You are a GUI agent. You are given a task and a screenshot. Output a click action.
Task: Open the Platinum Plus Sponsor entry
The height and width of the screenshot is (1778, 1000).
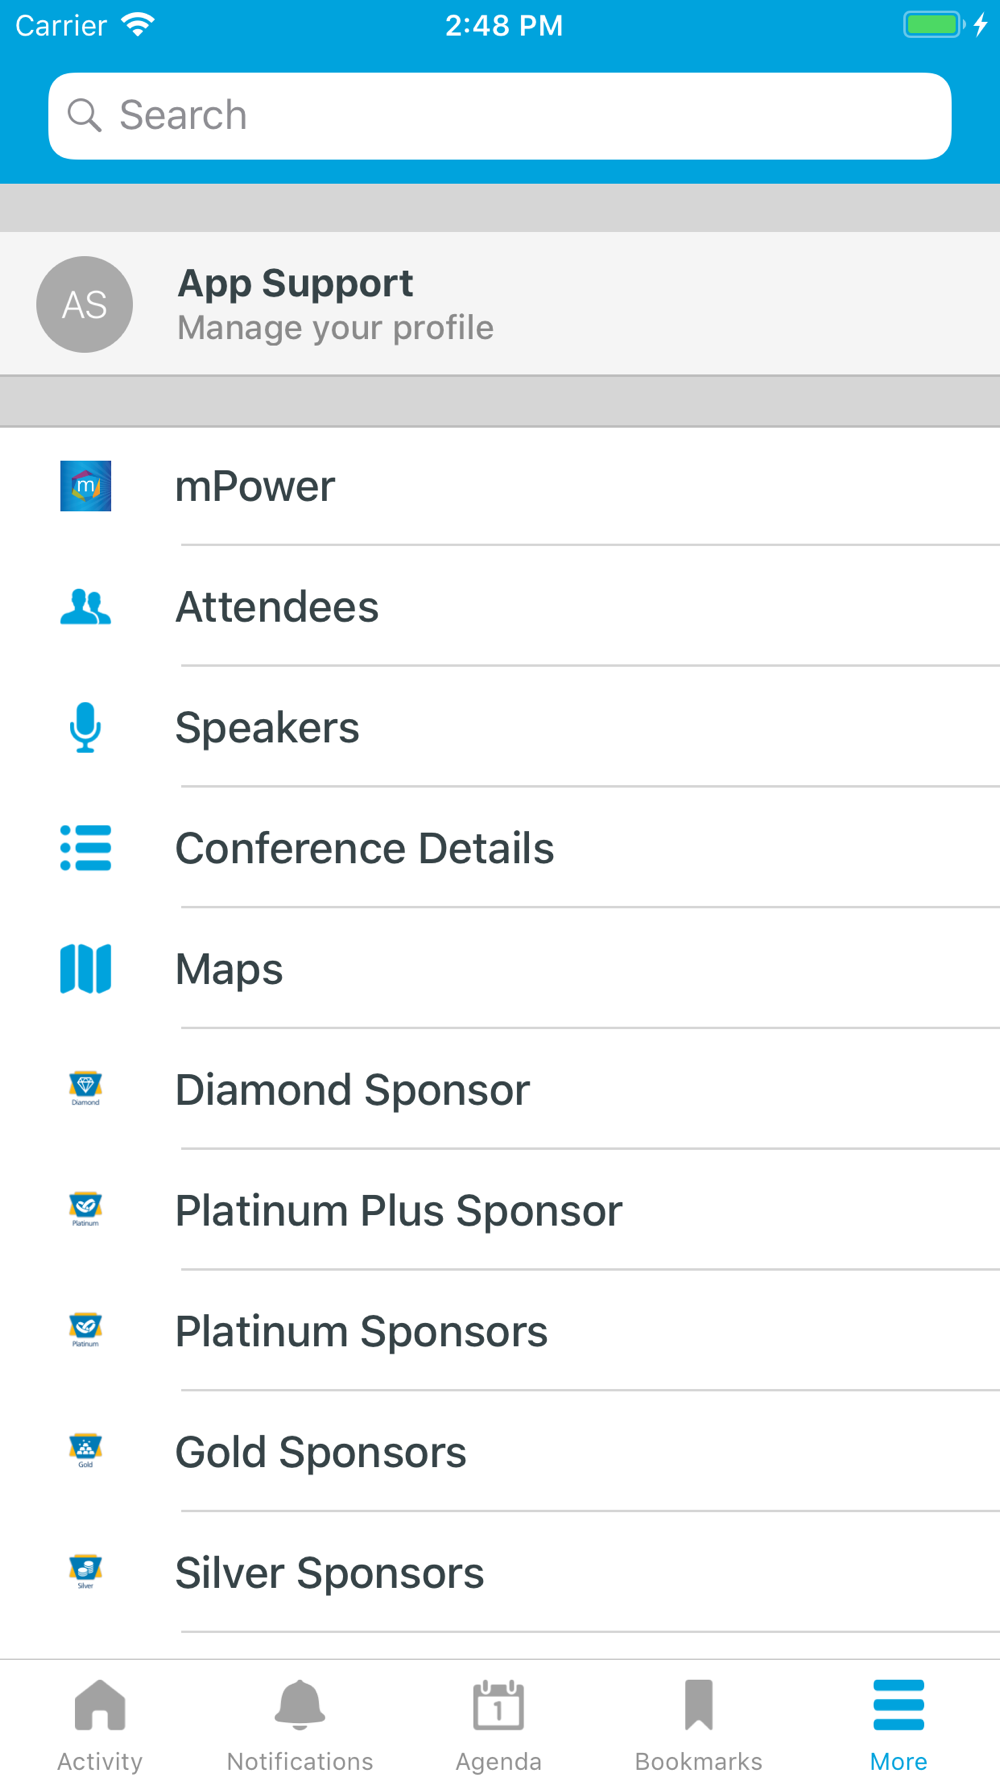point(500,1210)
